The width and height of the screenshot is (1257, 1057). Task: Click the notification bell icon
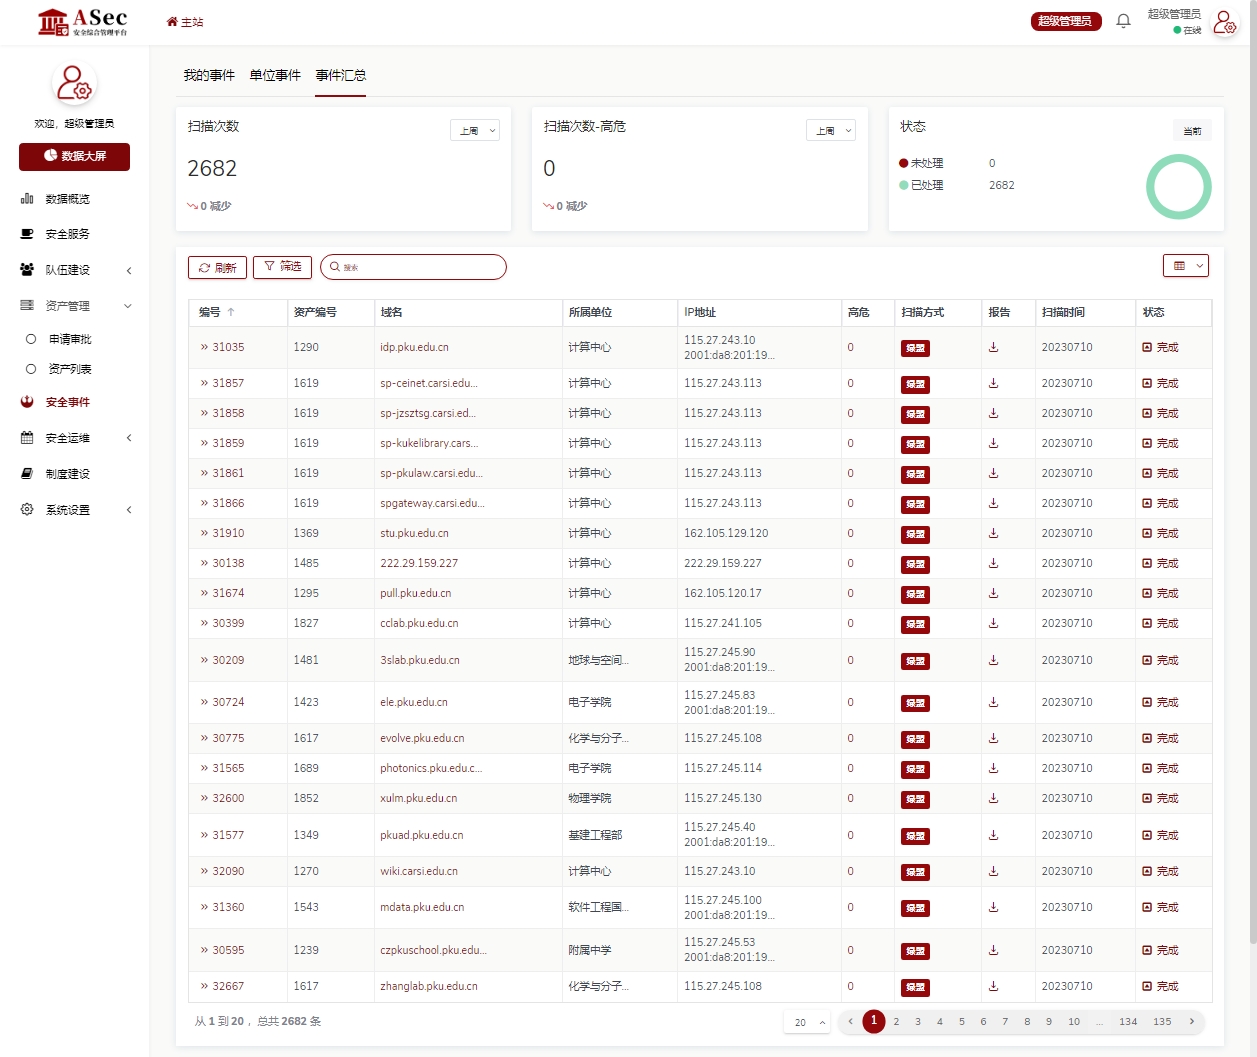click(1123, 21)
